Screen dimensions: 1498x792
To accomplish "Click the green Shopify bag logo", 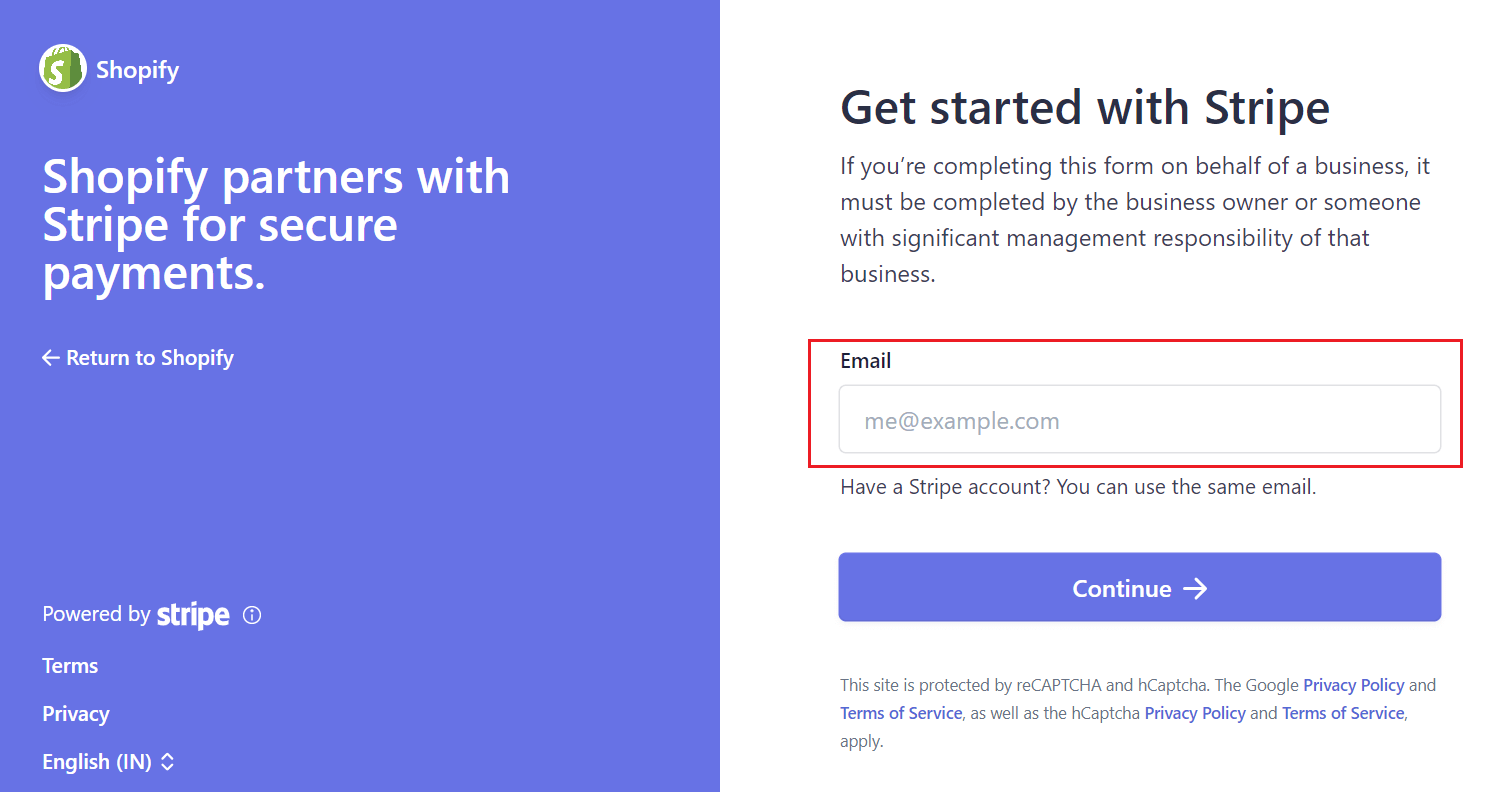I will click(x=61, y=68).
